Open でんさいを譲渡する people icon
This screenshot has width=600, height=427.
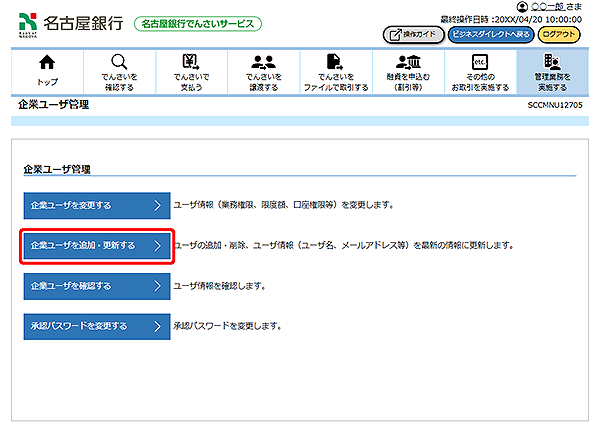tap(264, 62)
